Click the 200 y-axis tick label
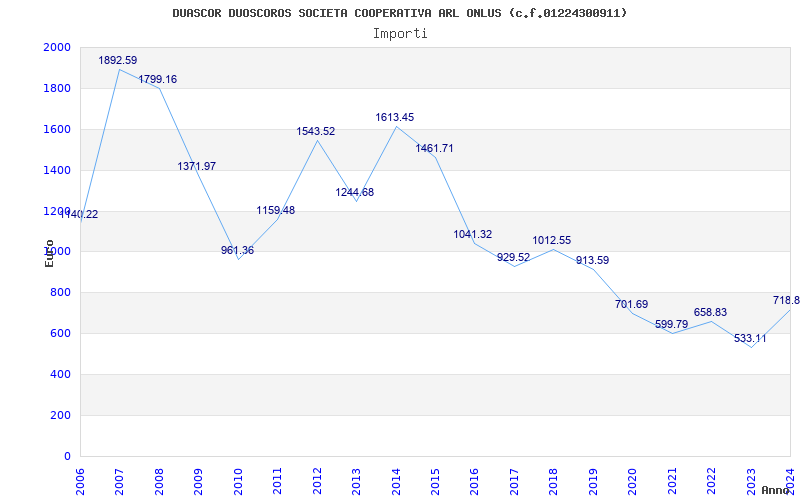 (x=60, y=415)
